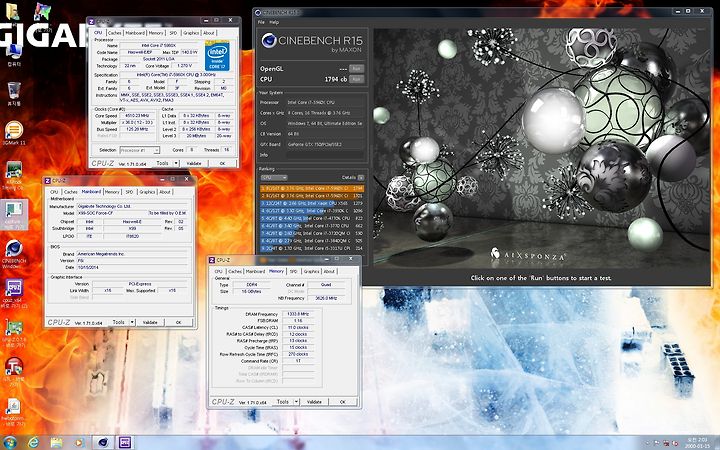Viewport: 720px width, 450px height.
Task: Select the top ranking entry scoring 1794
Action: (312, 188)
